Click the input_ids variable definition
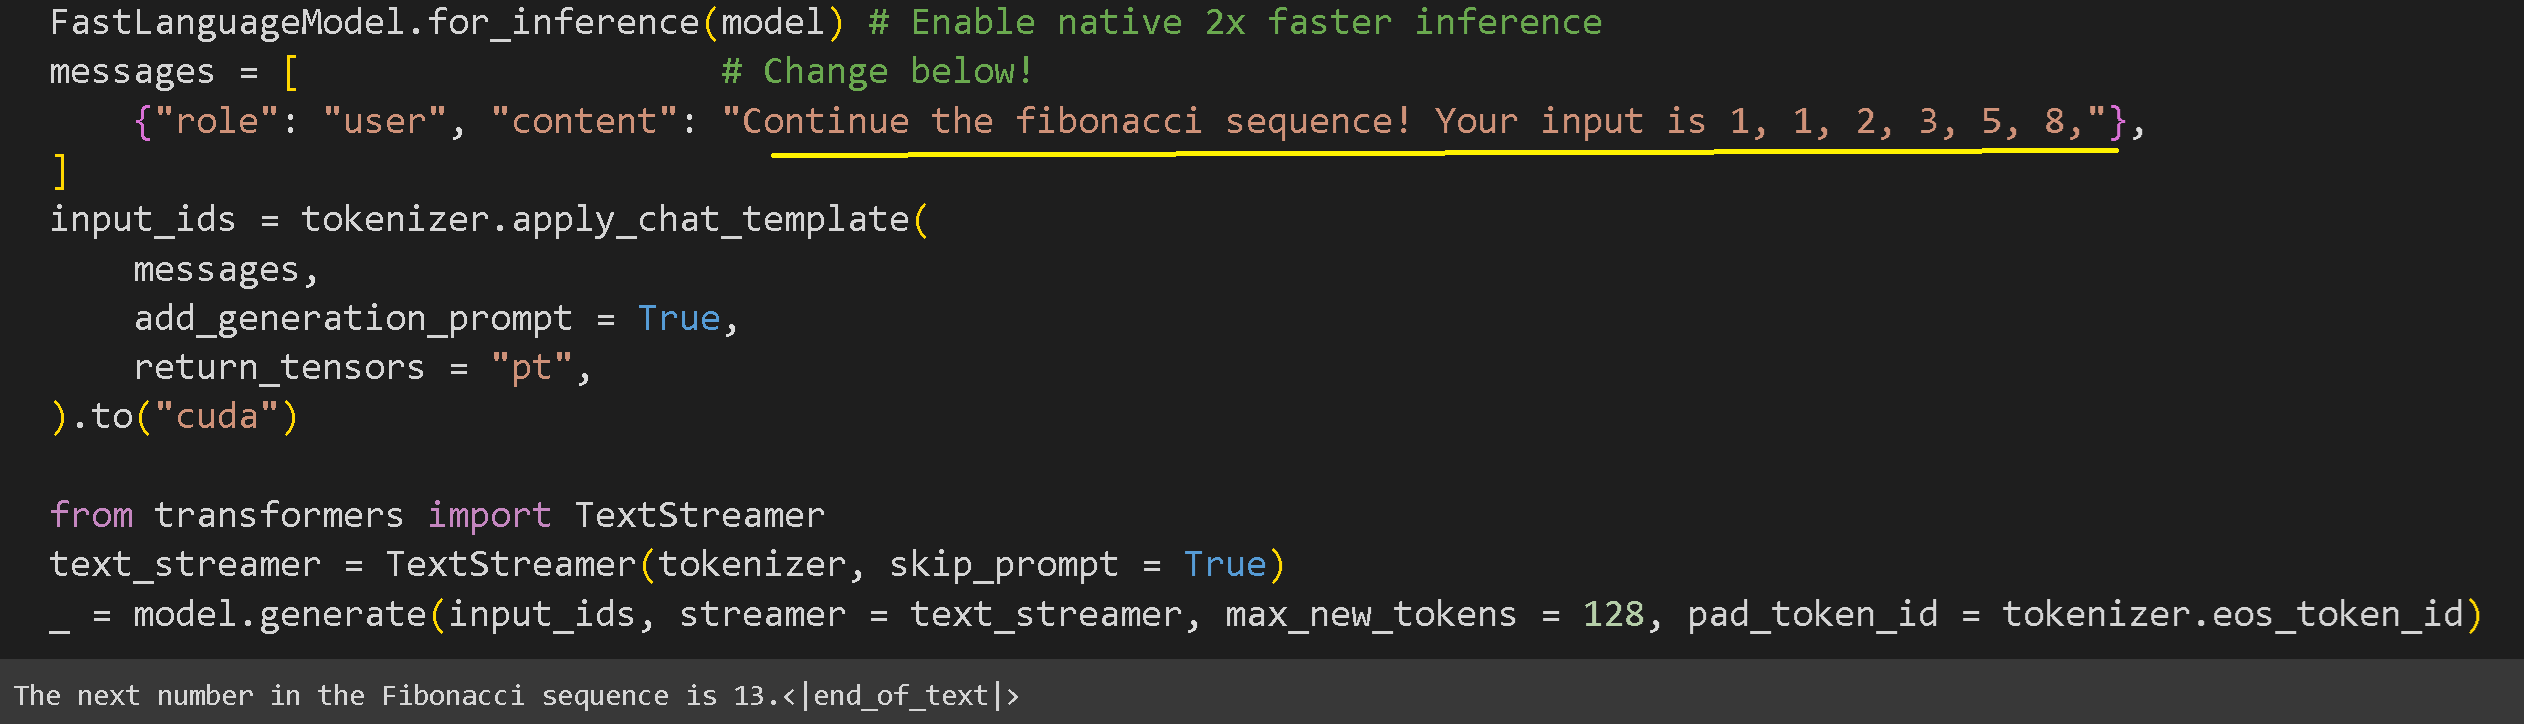Screen dimensions: 2524x724 point(143,220)
